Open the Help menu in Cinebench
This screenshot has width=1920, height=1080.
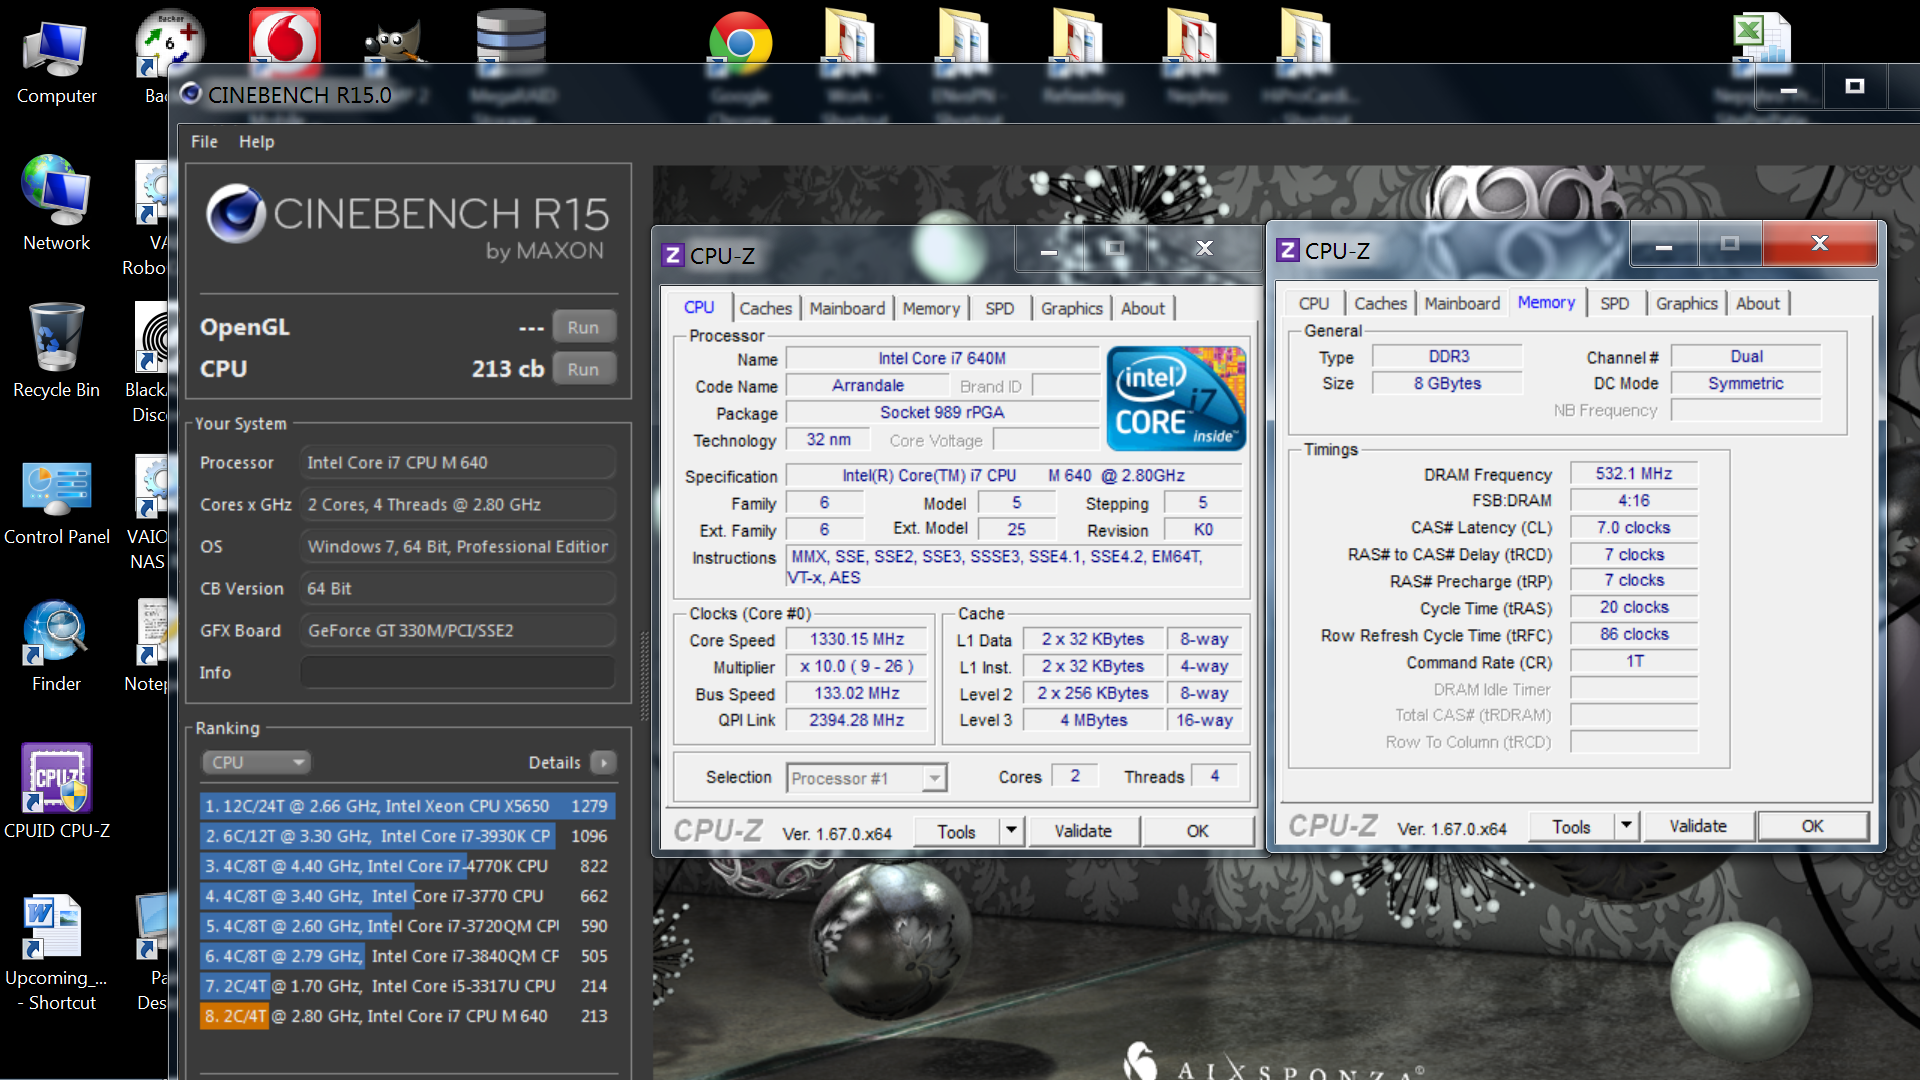click(x=257, y=141)
